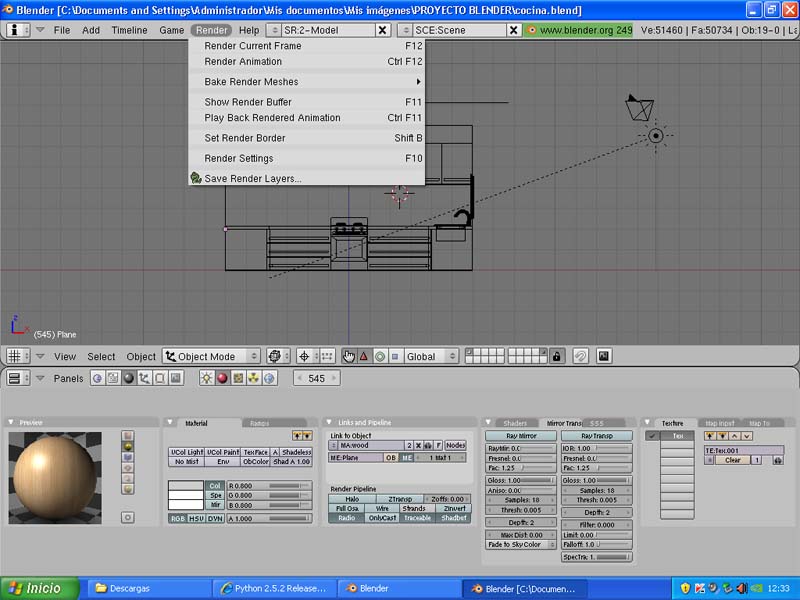The width and height of the screenshot is (800, 600).
Task: Open the Shading context sphere icon
Action: click(128, 378)
